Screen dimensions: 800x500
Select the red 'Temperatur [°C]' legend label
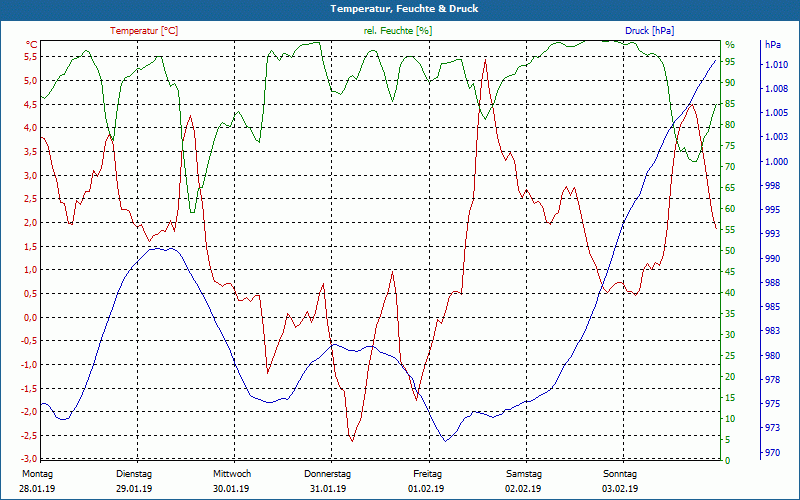pyautogui.click(x=144, y=31)
